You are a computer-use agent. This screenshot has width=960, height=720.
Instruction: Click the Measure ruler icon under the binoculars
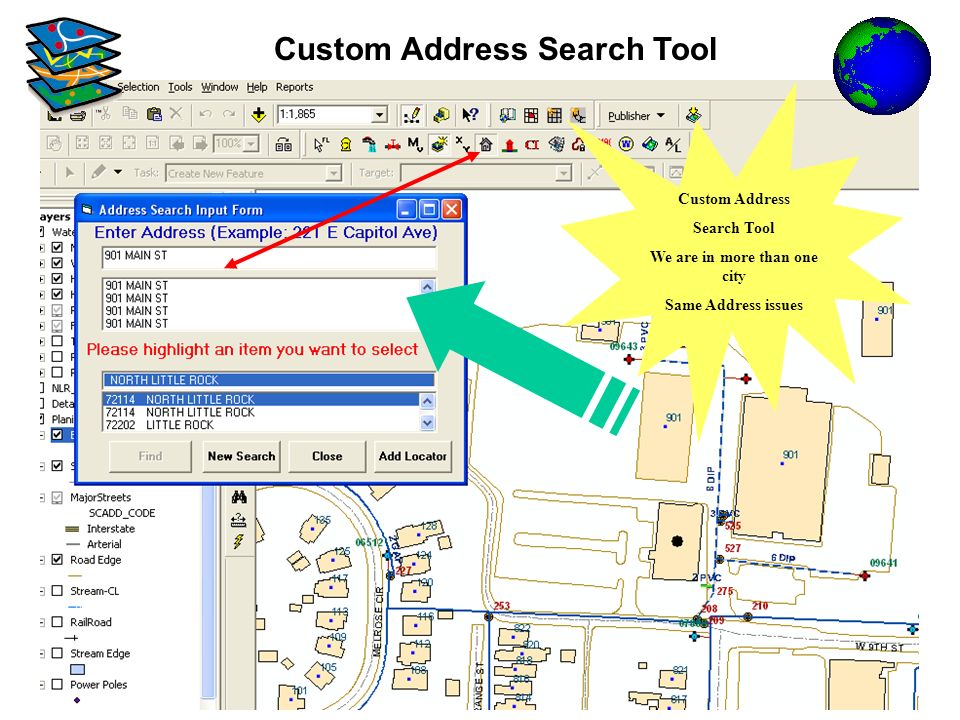click(238, 520)
